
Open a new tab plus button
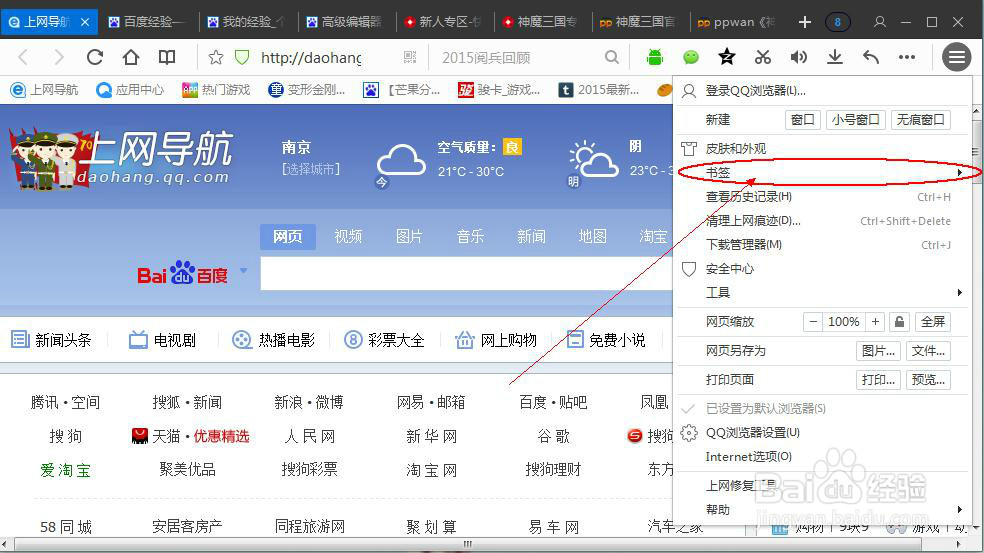[x=805, y=22]
